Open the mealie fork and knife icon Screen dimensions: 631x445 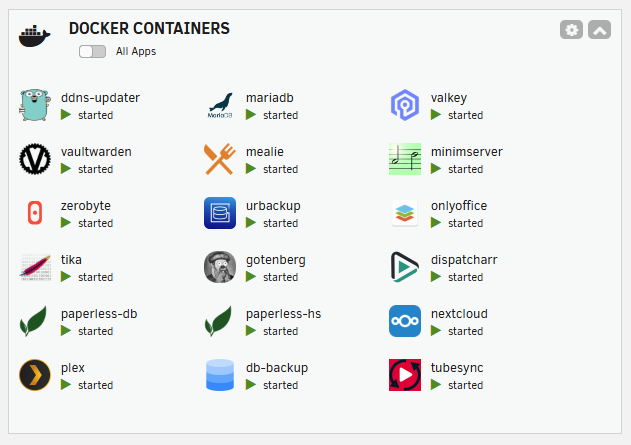pos(220,159)
